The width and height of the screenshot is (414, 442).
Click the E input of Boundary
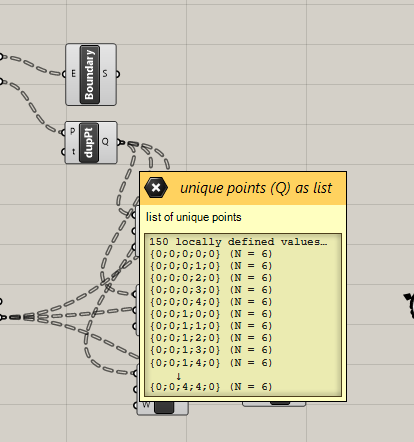[73, 74]
